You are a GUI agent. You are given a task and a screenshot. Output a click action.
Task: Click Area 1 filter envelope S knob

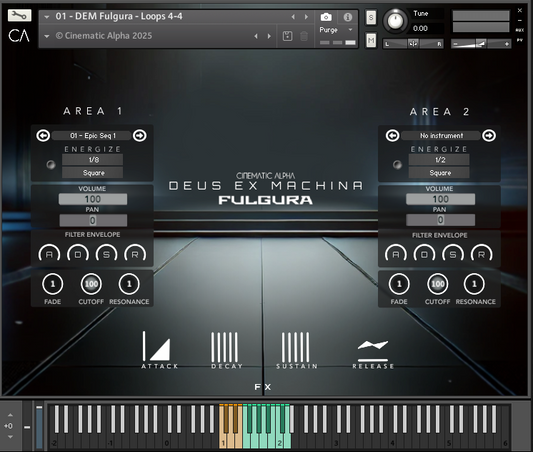coord(106,254)
